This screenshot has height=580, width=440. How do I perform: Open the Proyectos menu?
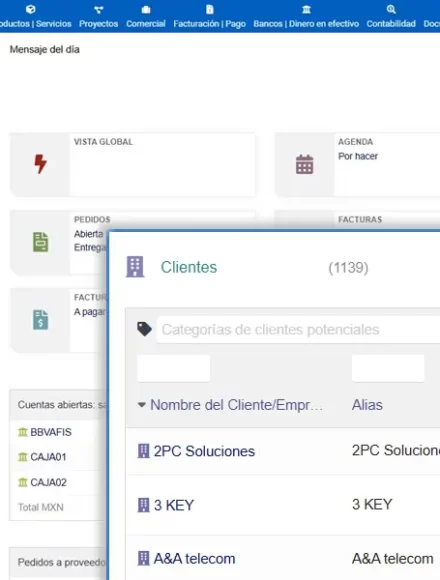tap(98, 24)
